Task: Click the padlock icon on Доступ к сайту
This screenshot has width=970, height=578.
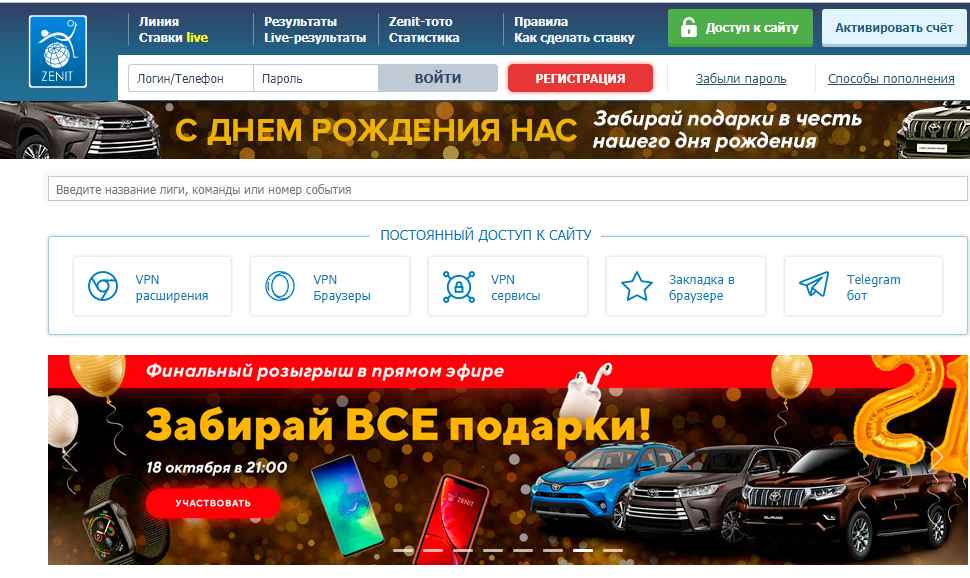Action: coord(689,27)
